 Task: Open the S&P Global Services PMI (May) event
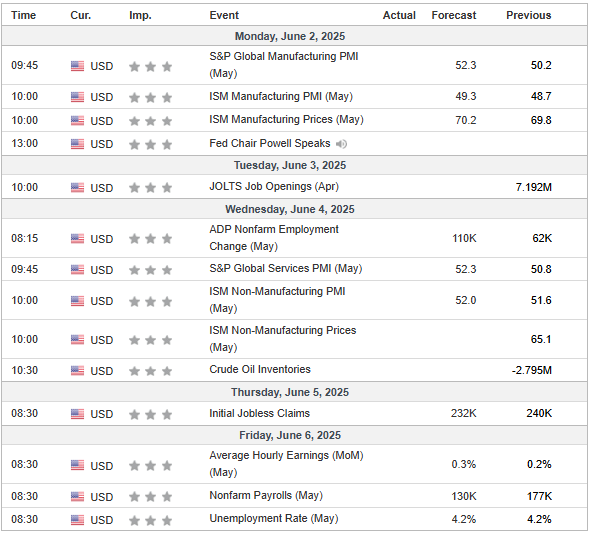tap(286, 268)
